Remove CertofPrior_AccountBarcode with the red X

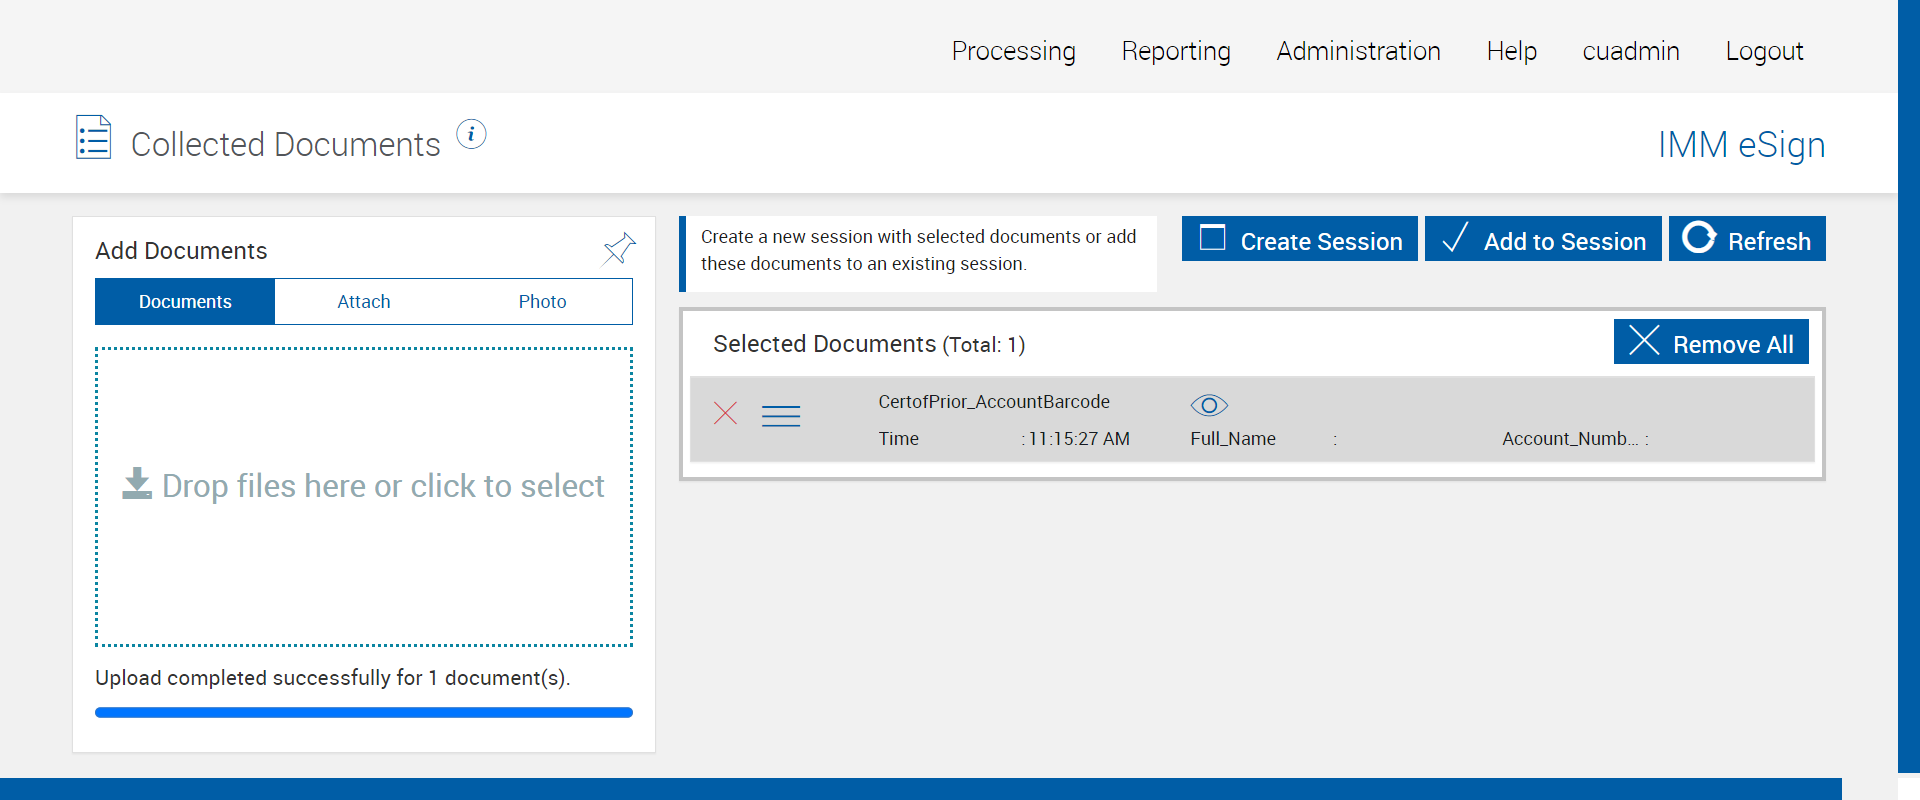(x=725, y=413)
